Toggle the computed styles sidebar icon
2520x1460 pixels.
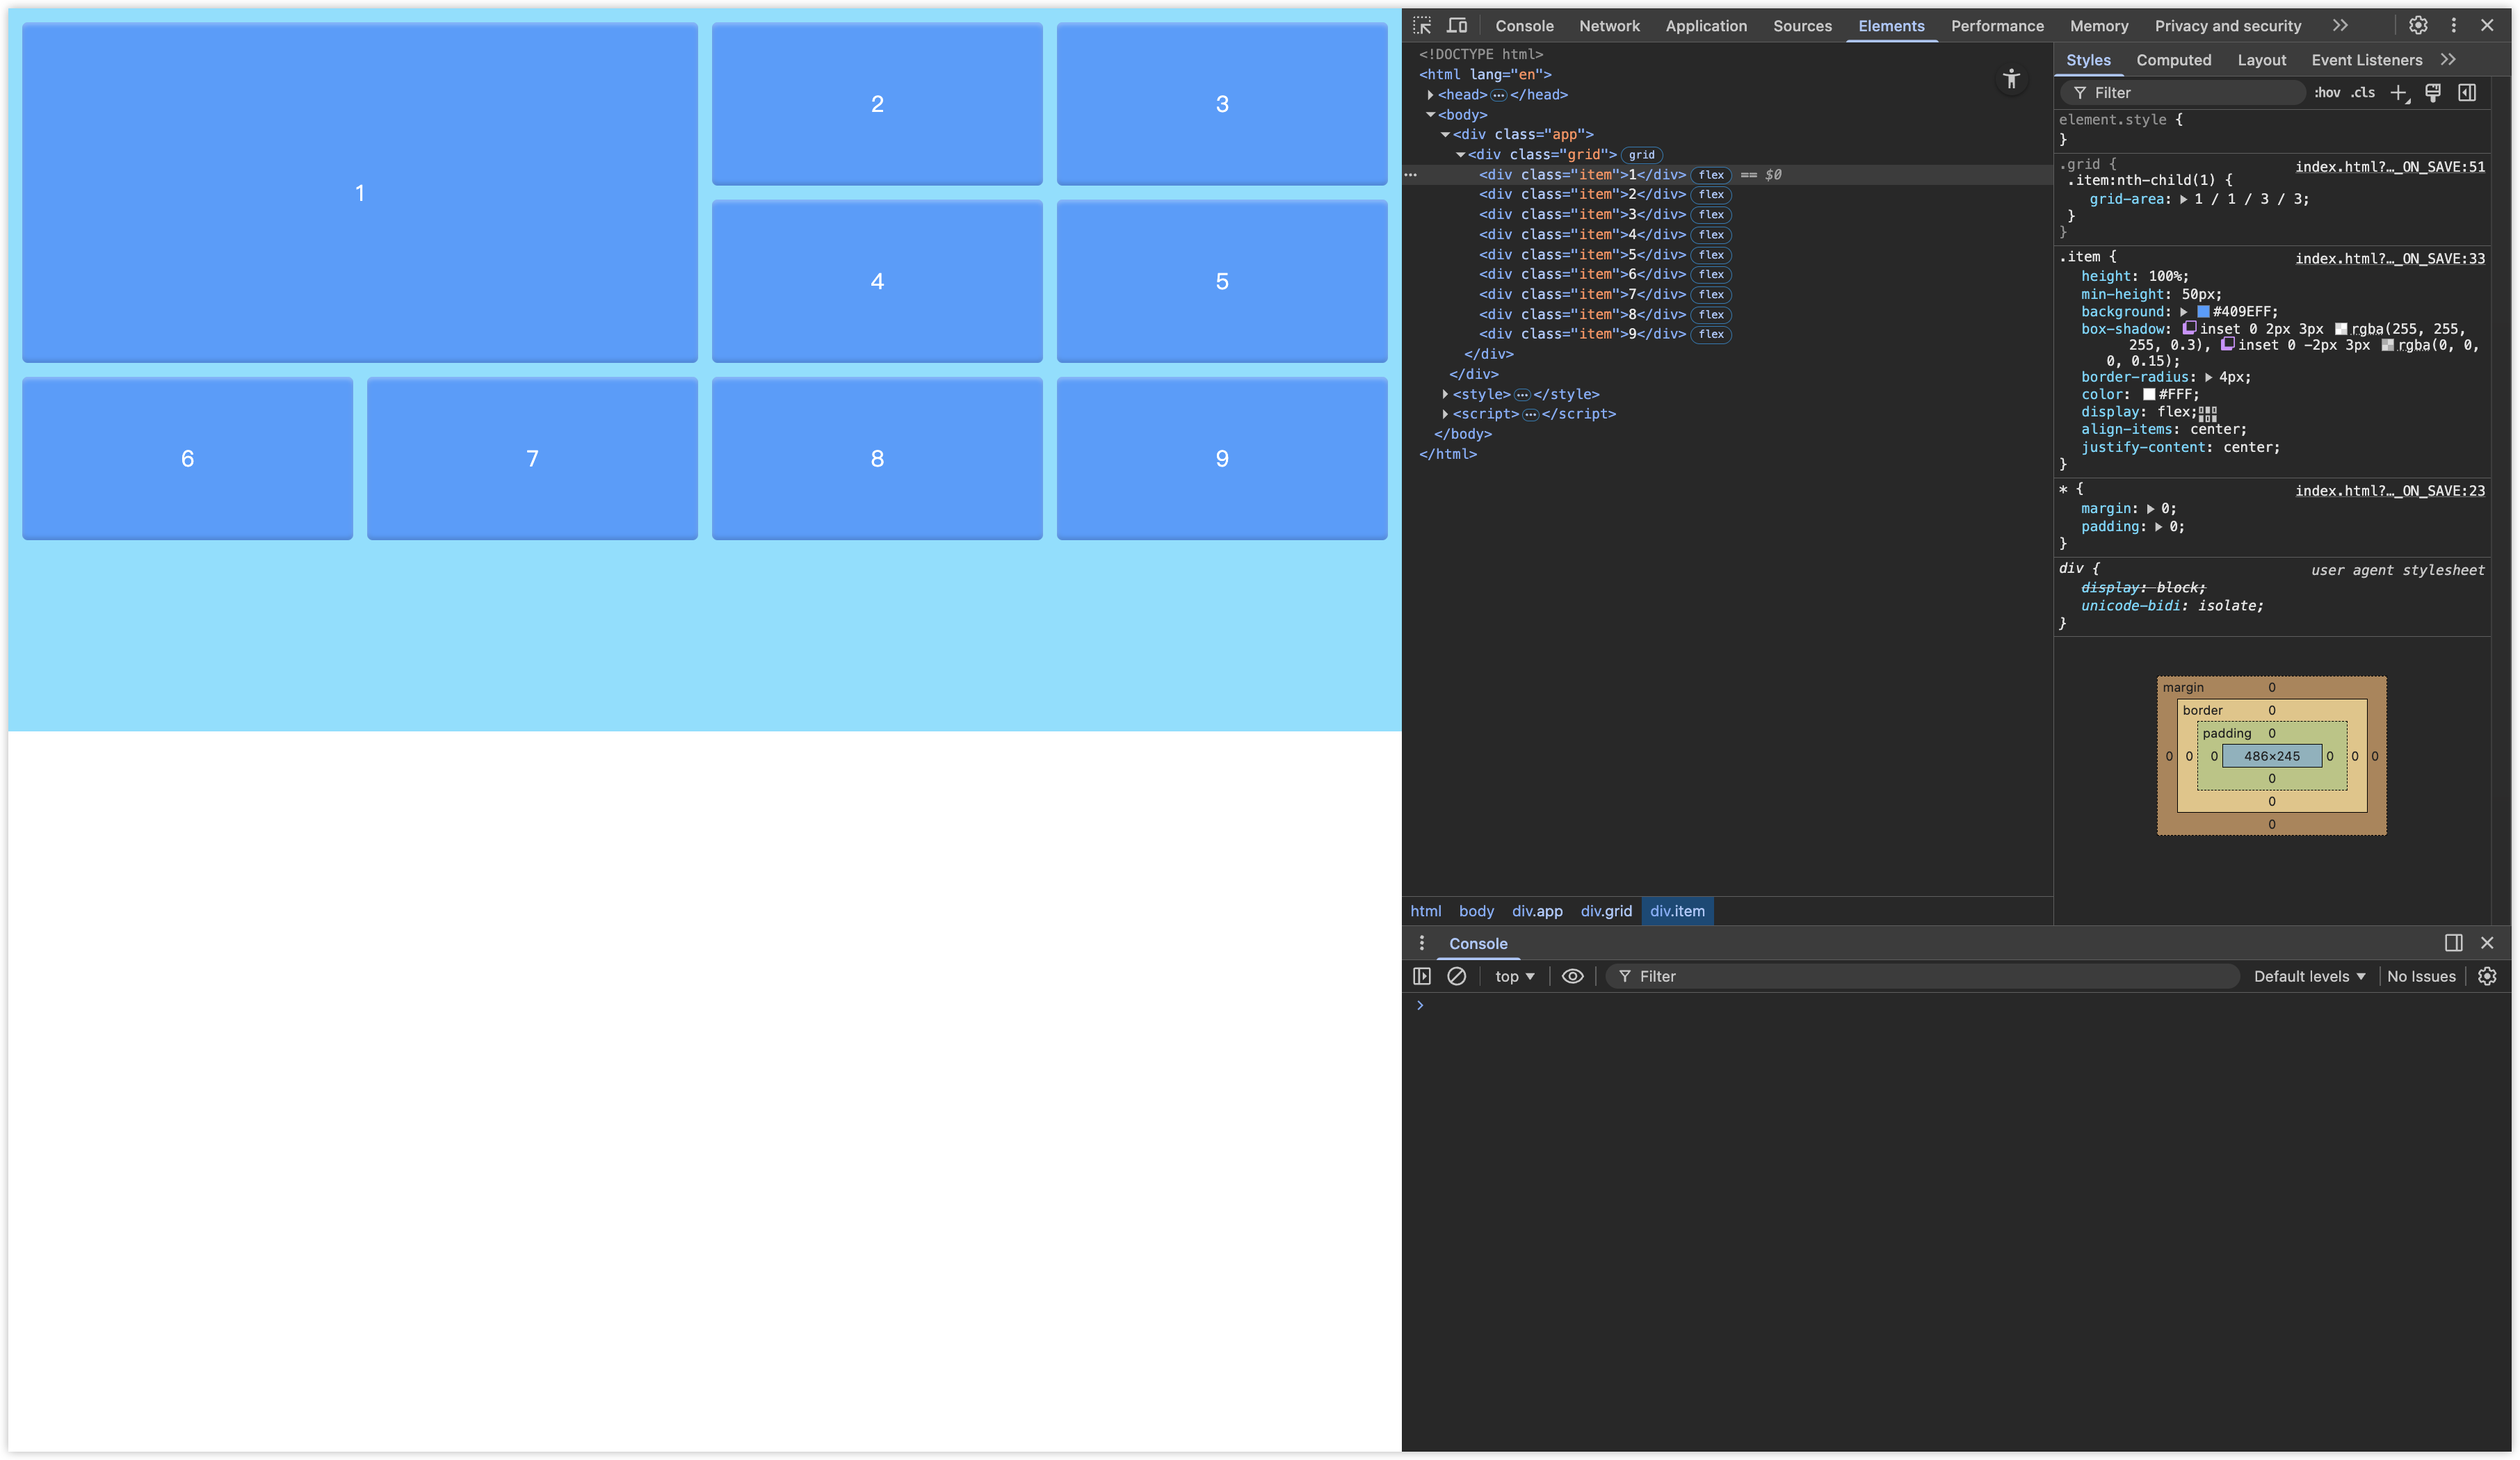pyautogui.click(x=2467, y=93)
